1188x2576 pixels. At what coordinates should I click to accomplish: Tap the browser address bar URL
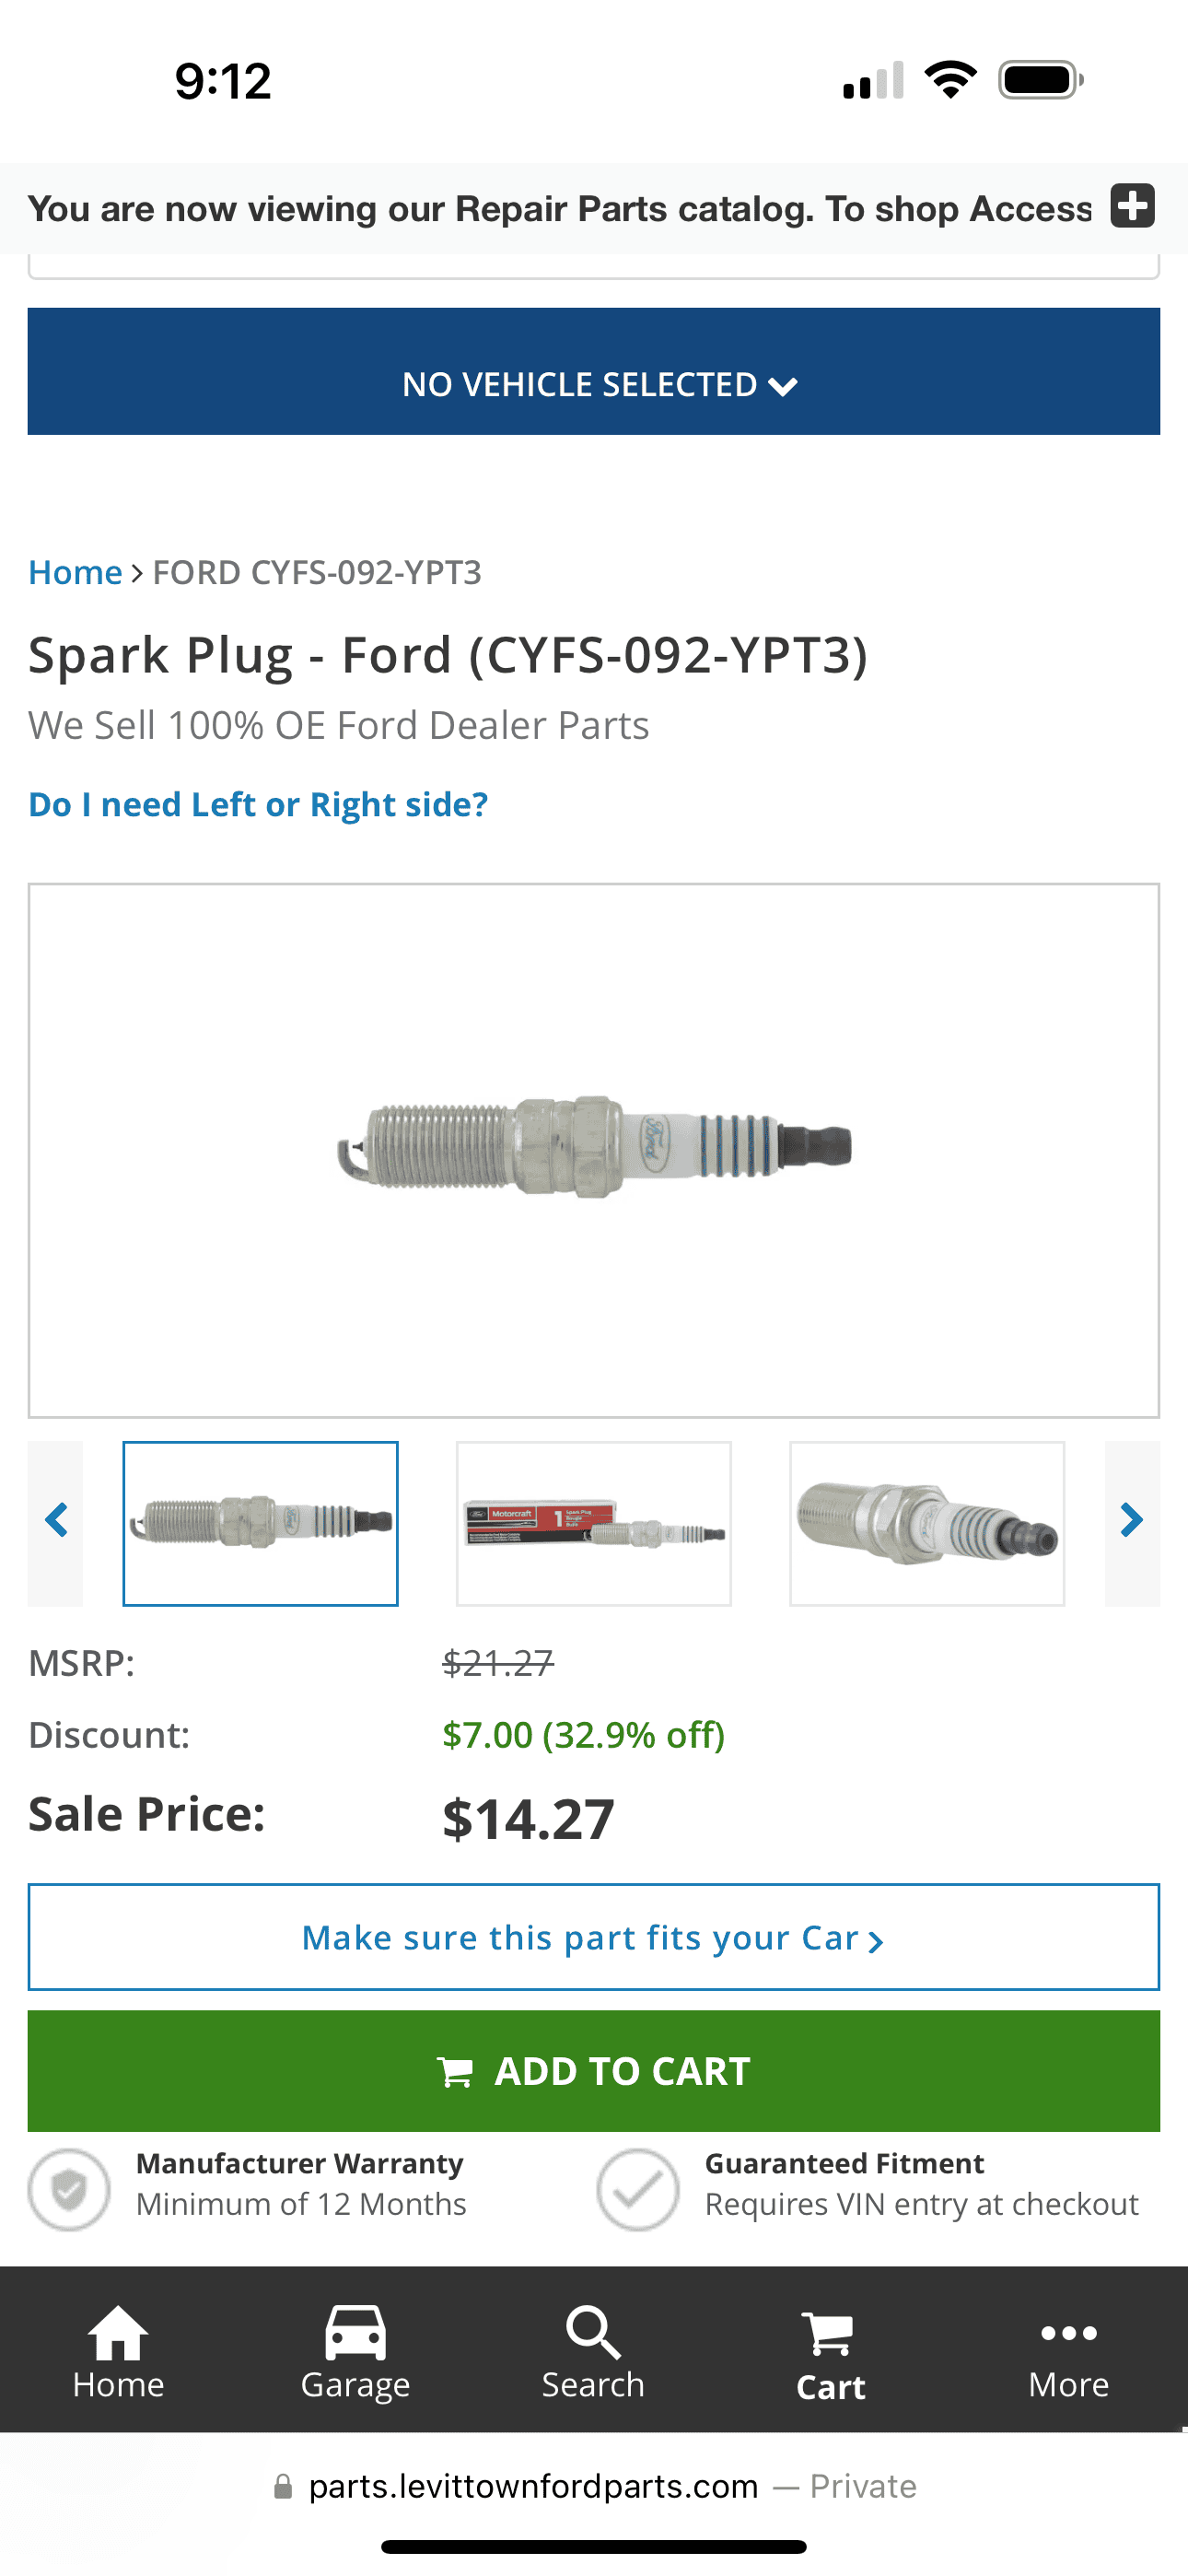pyautogui.click(x=533, y=2487)
